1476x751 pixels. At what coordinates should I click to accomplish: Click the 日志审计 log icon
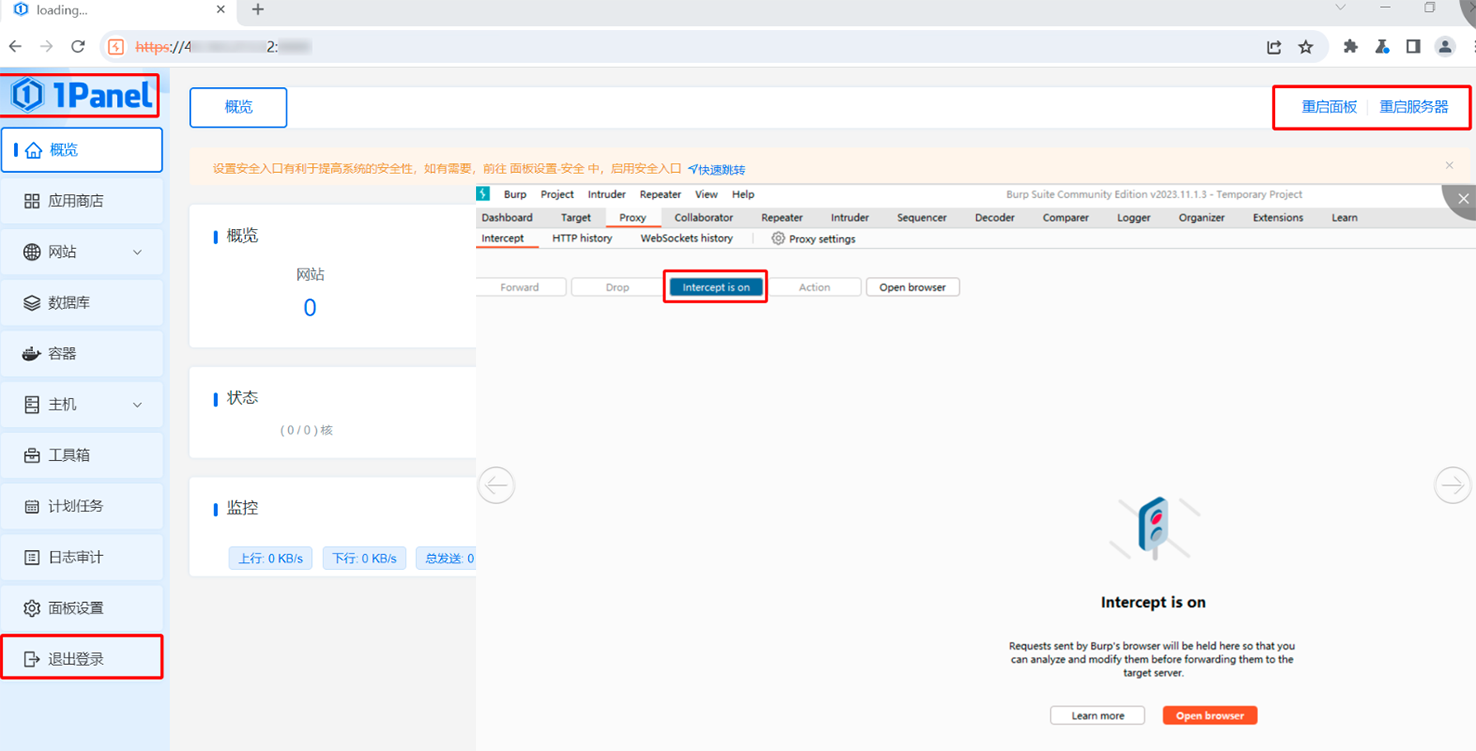[x=32, y=557]
